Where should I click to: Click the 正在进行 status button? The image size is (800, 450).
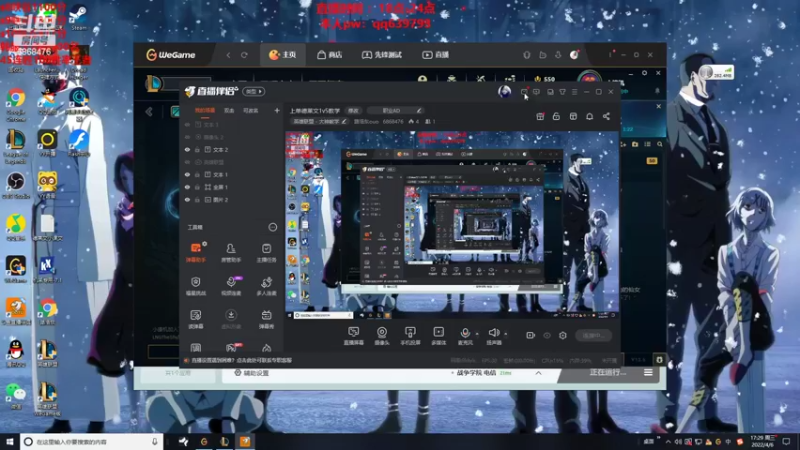[608, 372]
